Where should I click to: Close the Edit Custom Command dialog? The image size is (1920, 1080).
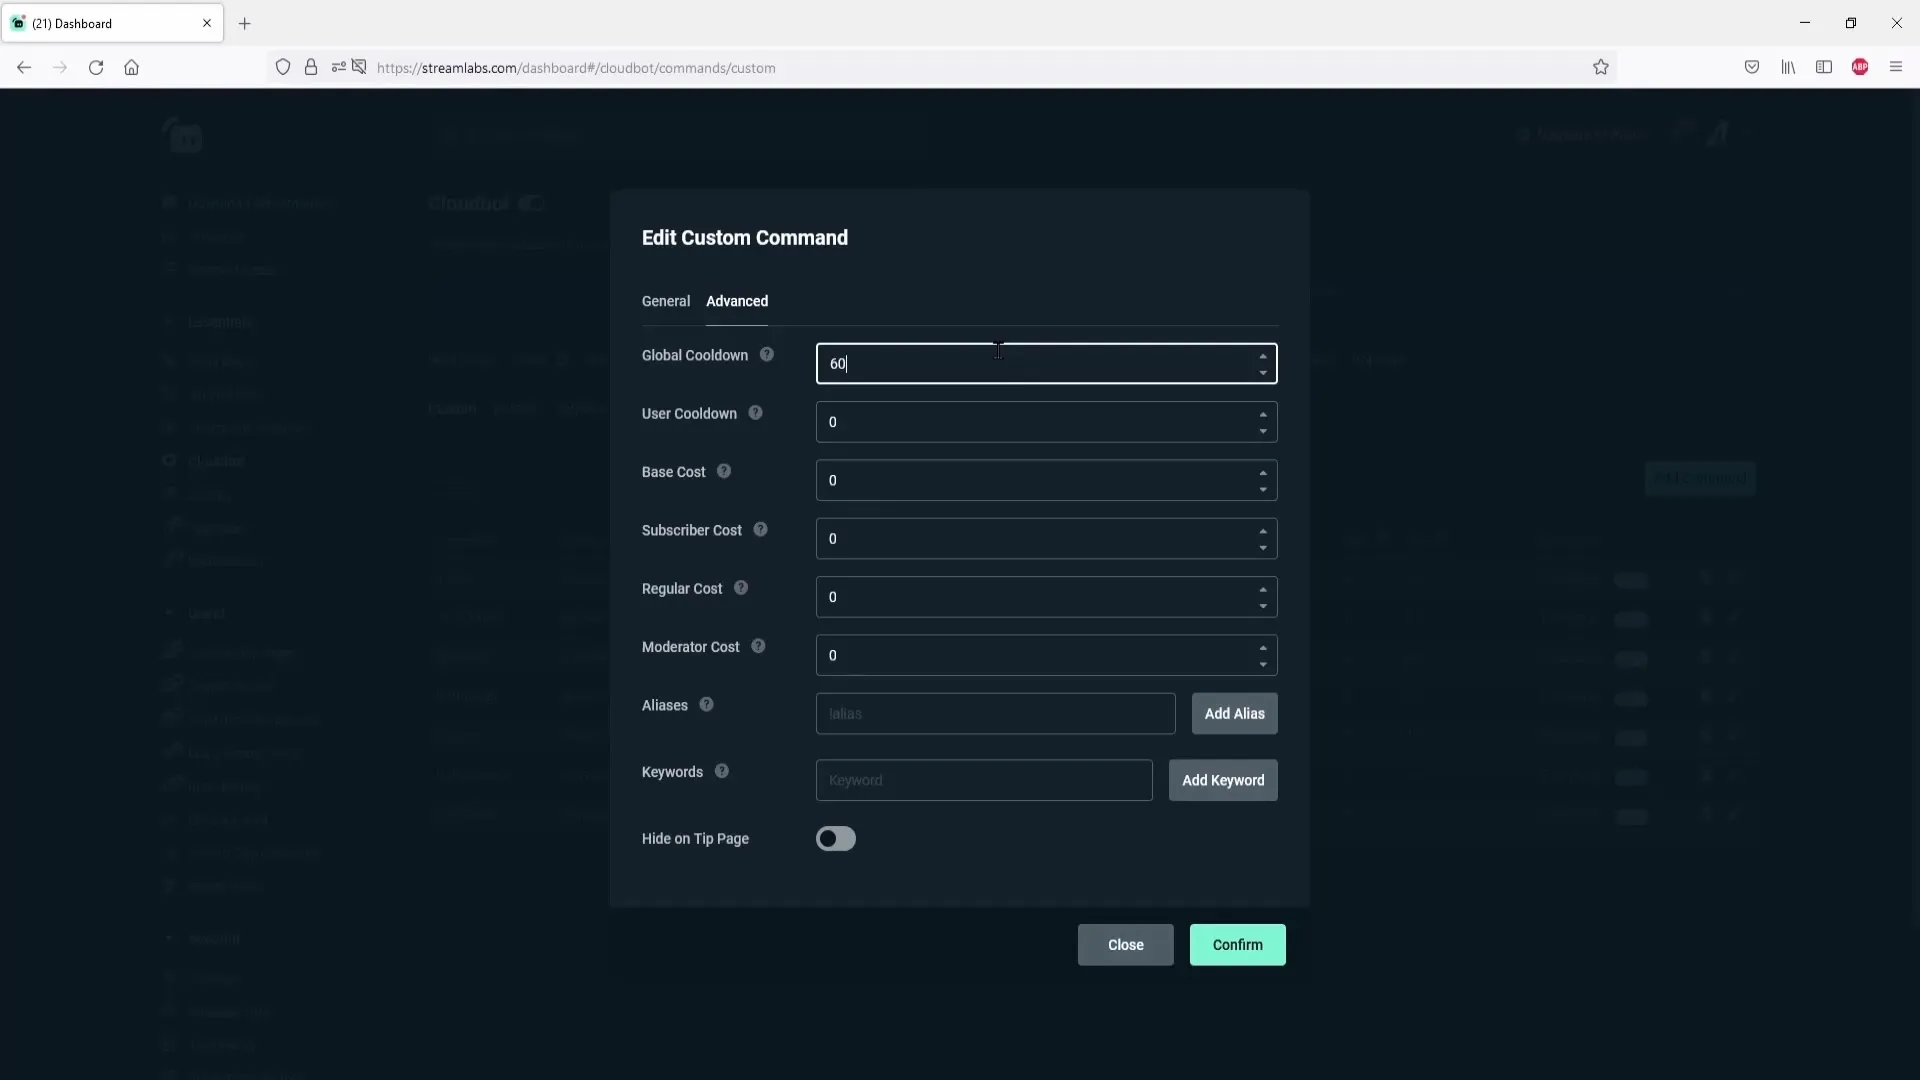(1125, 944)
